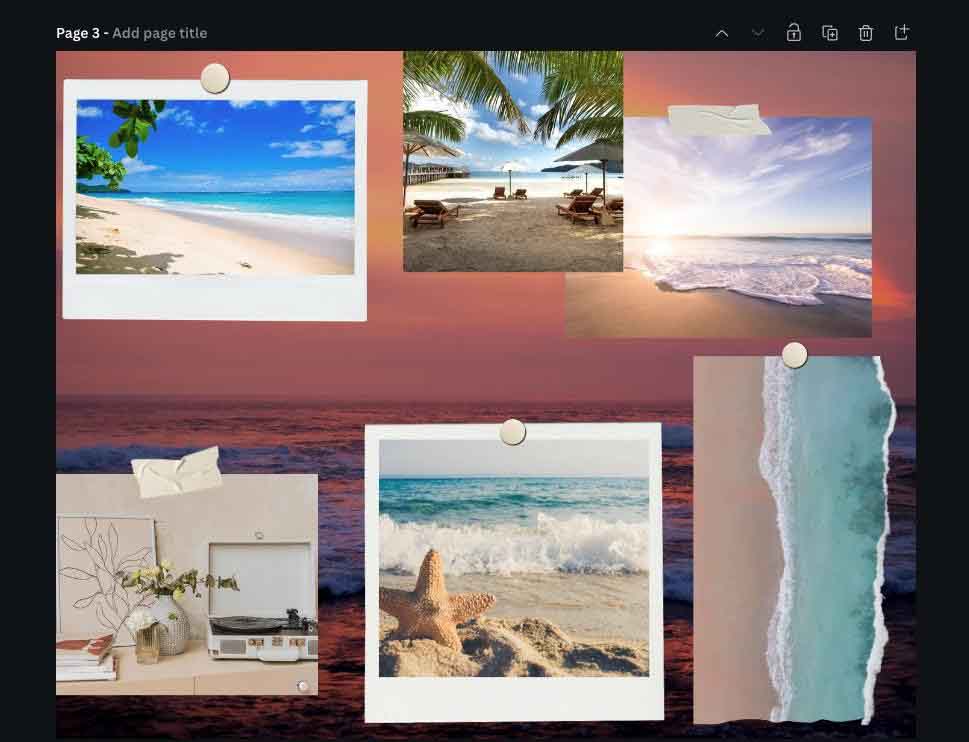The height and width of the screenshot is (742, 969).
Task: Select the tape strip on the sunrise wave photo
Action: point(718,120)
